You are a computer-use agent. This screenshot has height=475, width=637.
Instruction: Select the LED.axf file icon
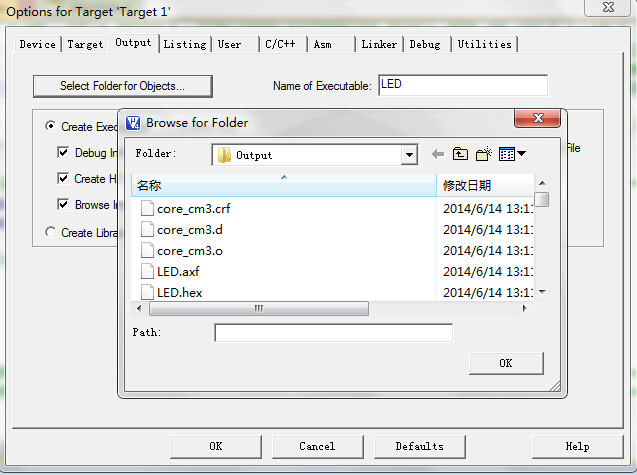tap(147, 271)
